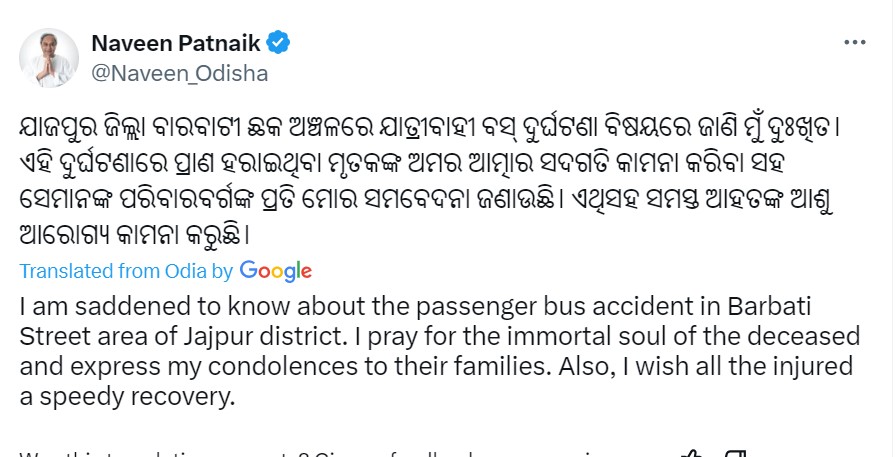
Task: Open the More options three-dot menu
Action: tap(855, 43)
